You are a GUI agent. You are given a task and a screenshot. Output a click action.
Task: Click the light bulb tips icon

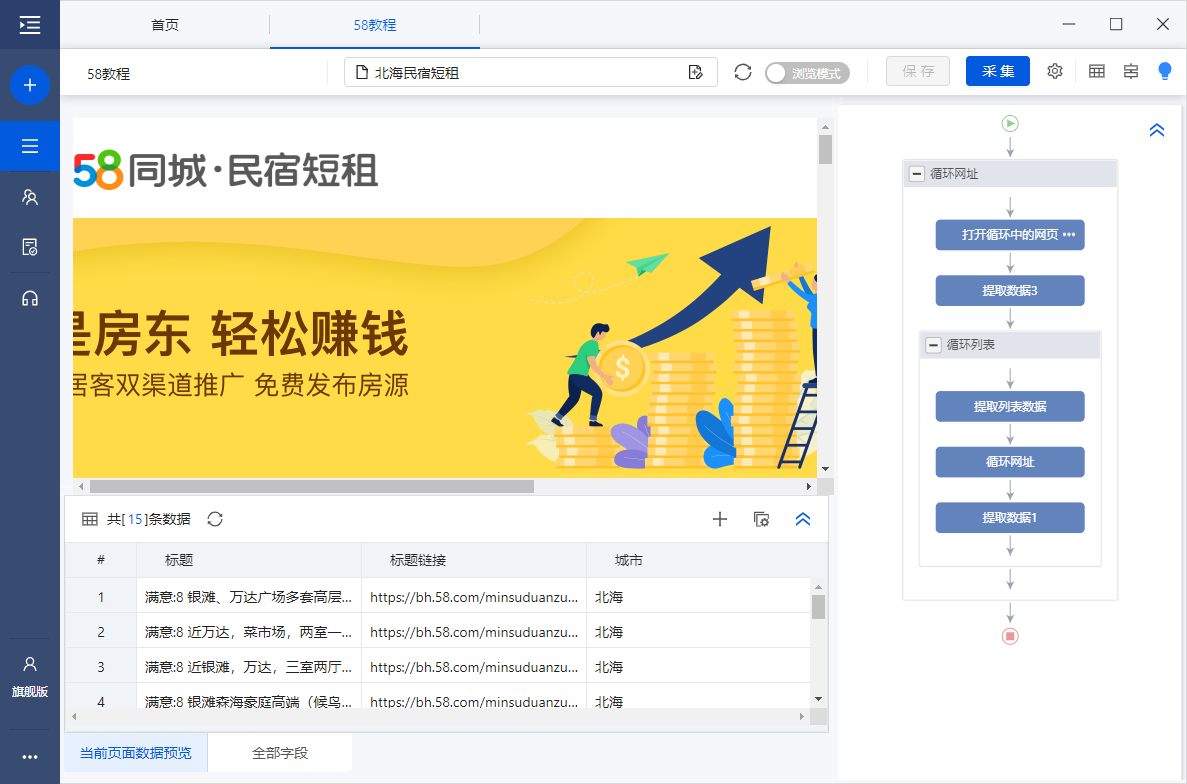pos(1164,72)
